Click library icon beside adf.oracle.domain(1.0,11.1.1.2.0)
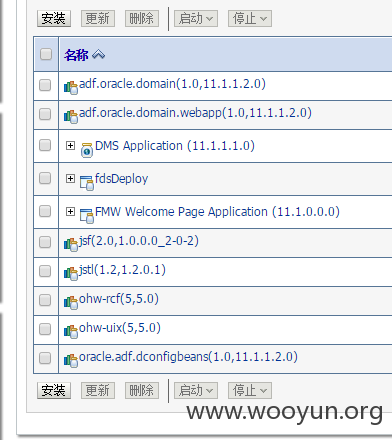Image resolution: width=392 pixels, height=440 pixels. (x=71, y=88)
